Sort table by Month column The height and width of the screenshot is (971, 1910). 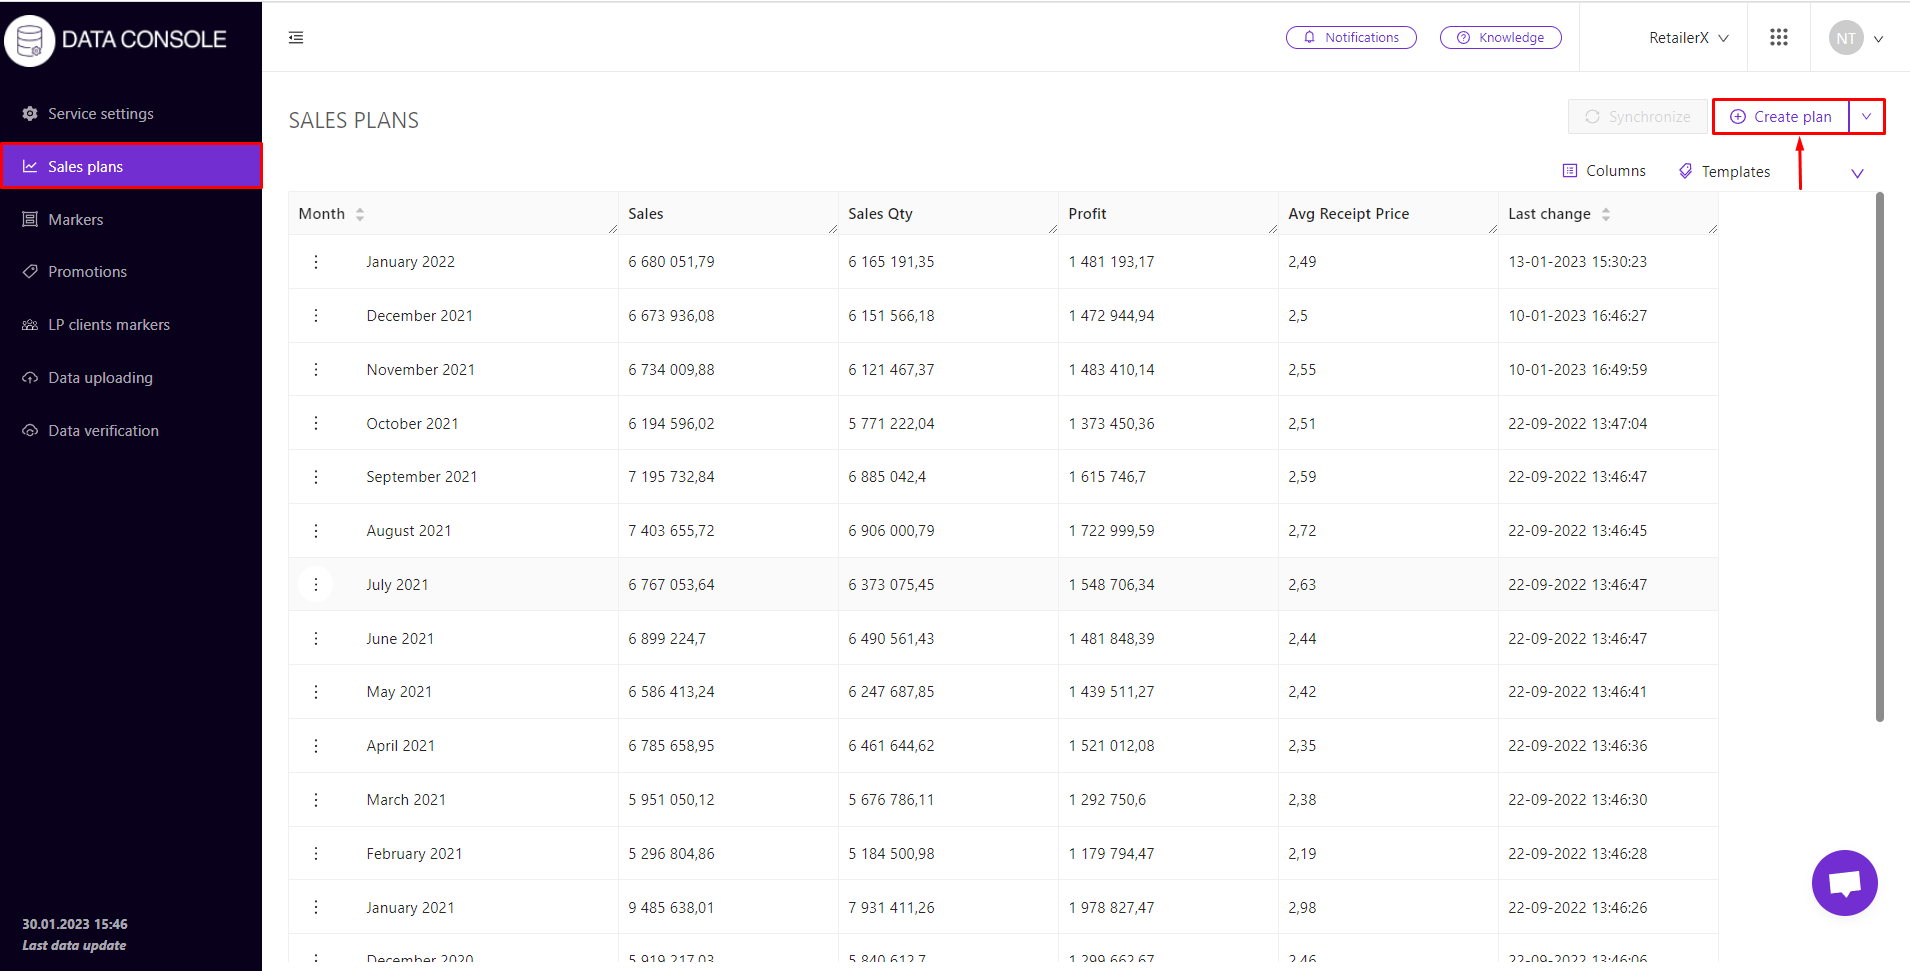click(360, 214)
